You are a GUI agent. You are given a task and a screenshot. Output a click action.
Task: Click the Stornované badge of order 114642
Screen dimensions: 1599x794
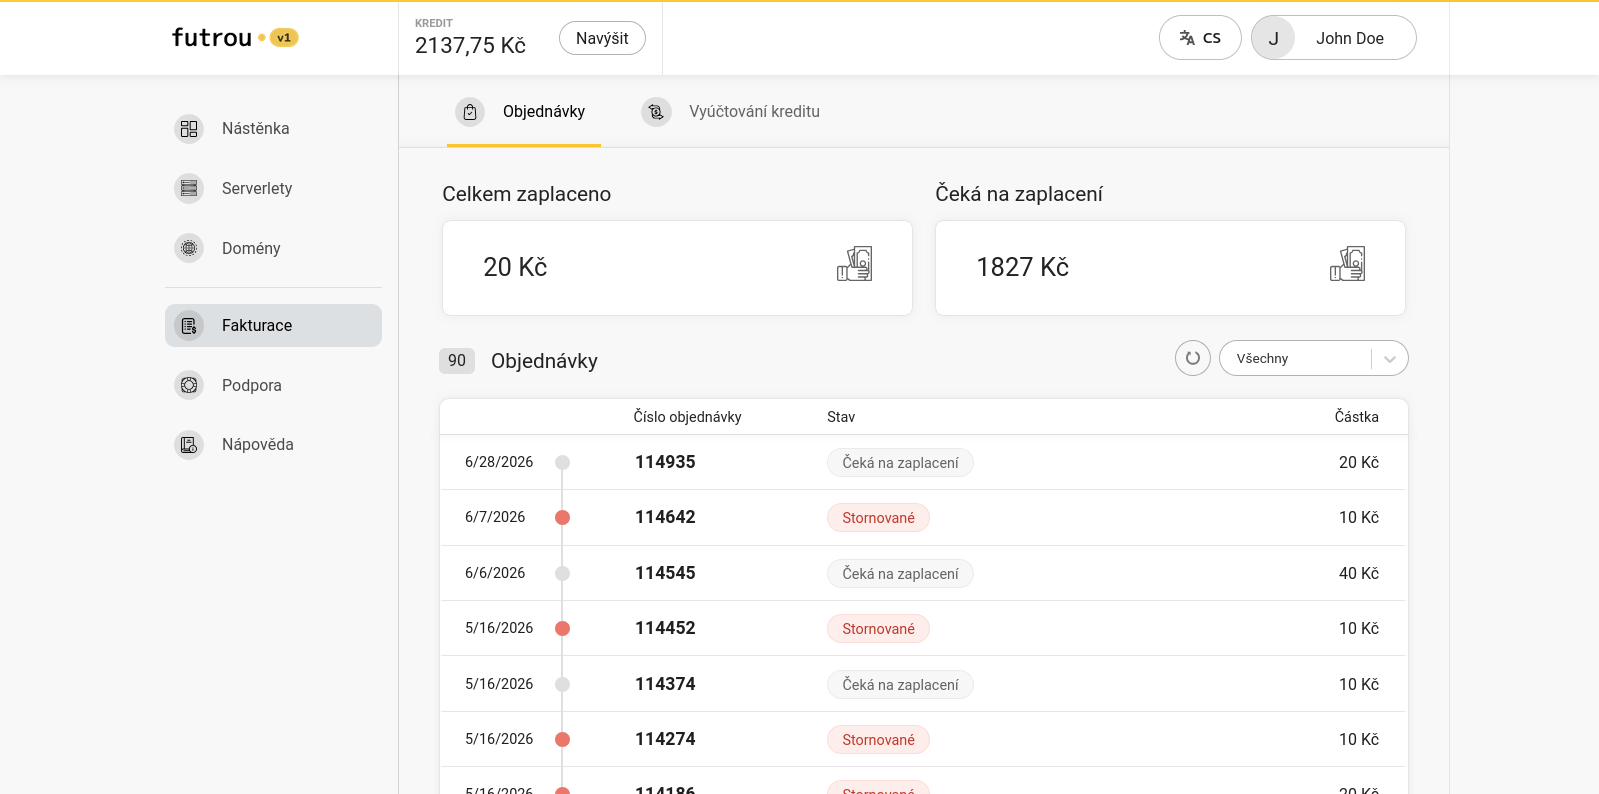(x=878, y=518)
